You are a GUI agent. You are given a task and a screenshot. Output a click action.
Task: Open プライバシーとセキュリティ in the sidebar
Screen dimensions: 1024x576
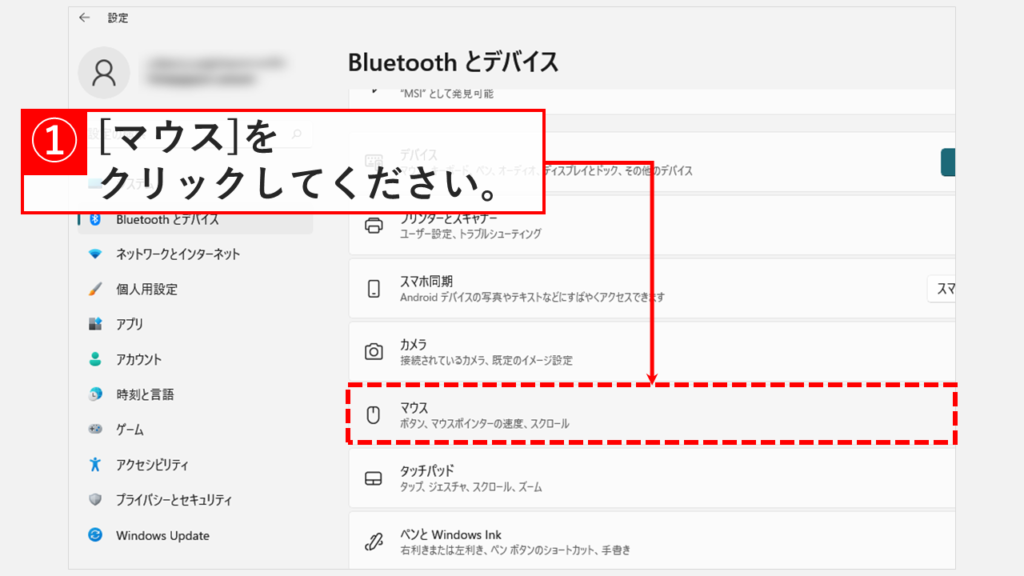[x=195, y=500]
